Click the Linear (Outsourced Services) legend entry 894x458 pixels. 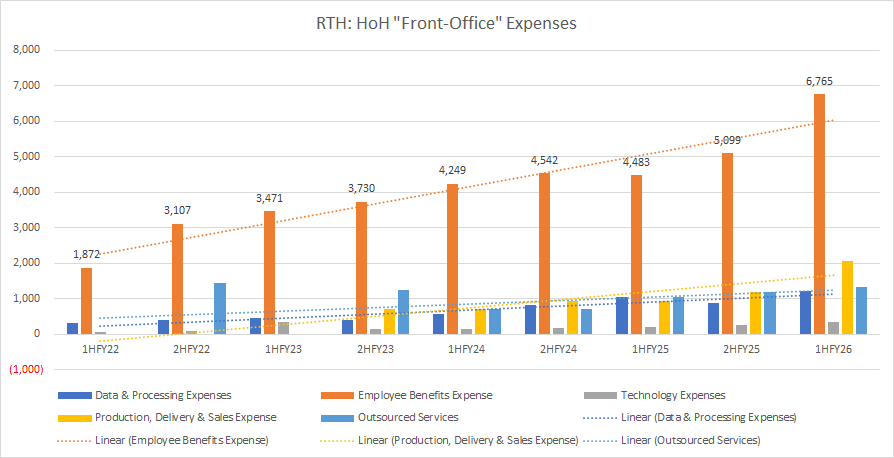point(690,440)
